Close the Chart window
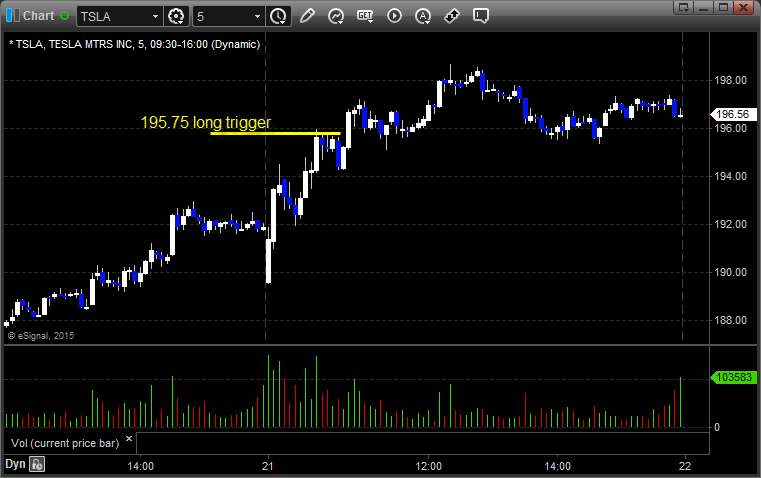 743,7
